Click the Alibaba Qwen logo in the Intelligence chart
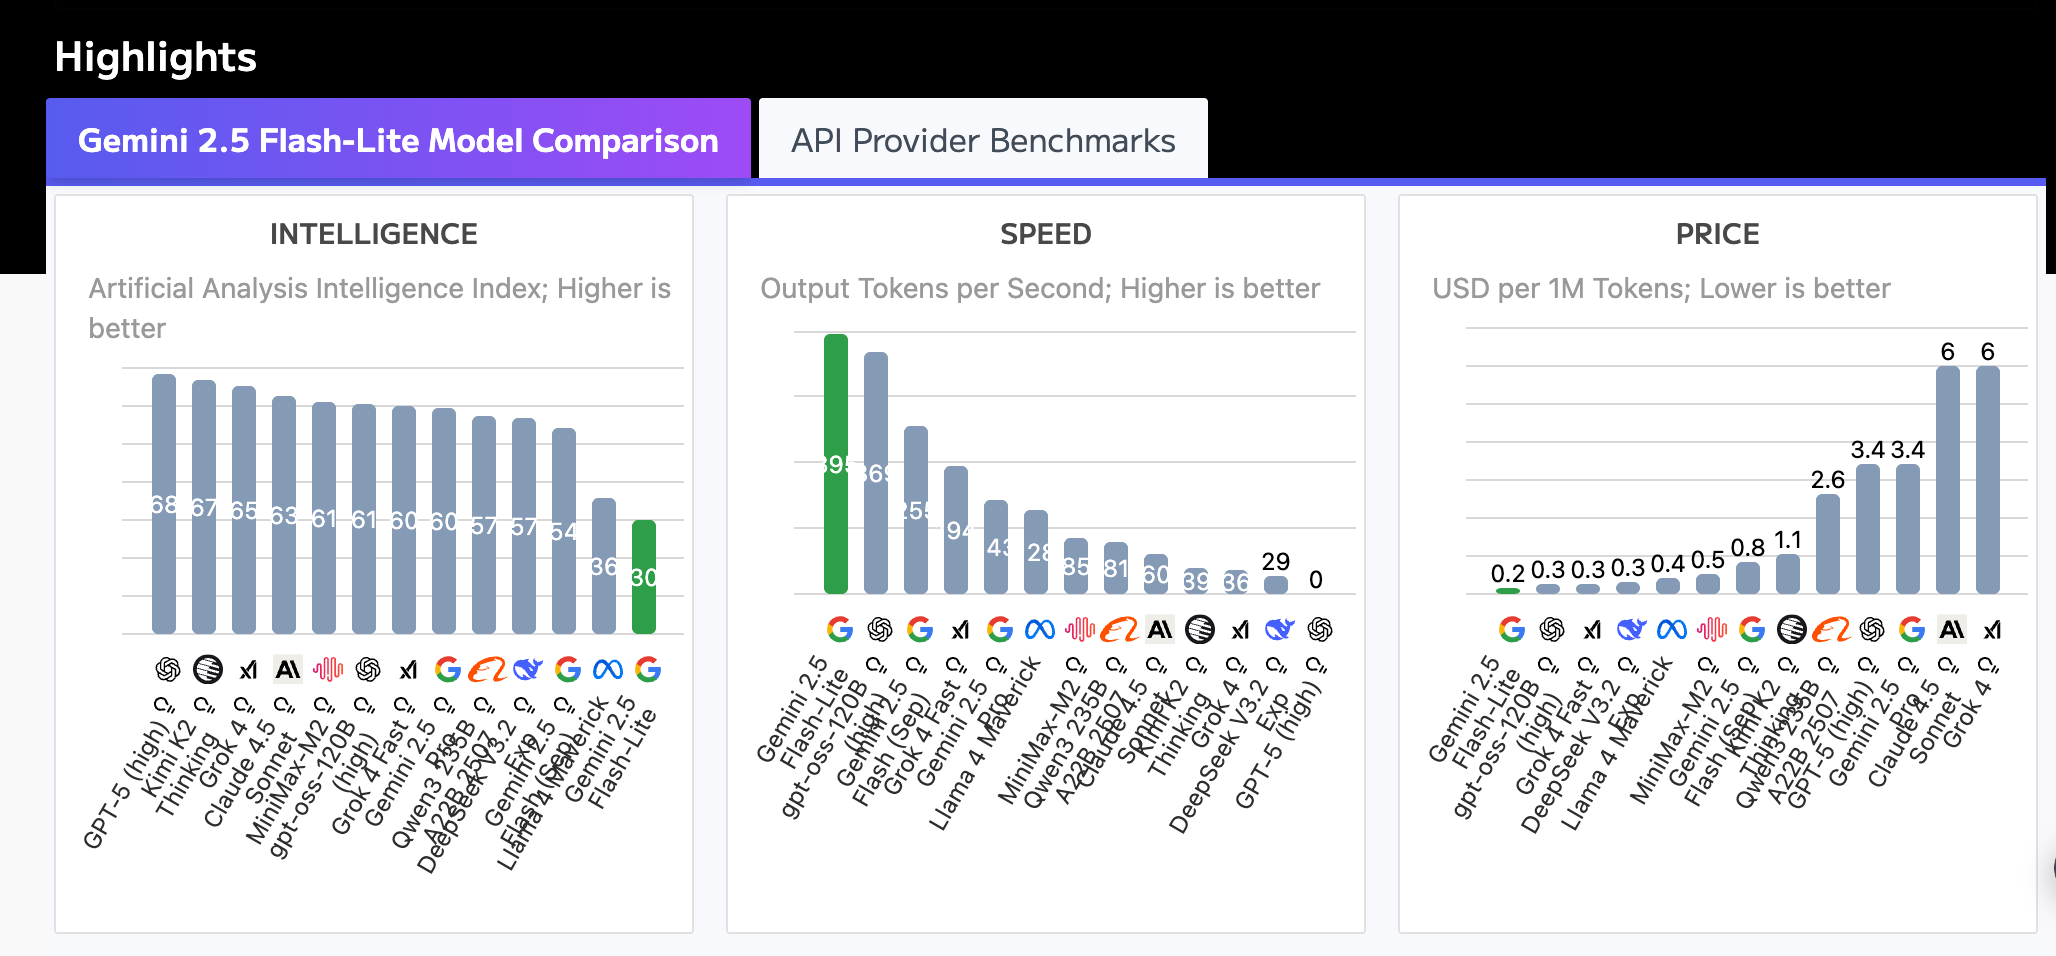Screen dimensions: 2056x956 click(x=488, y=669)
